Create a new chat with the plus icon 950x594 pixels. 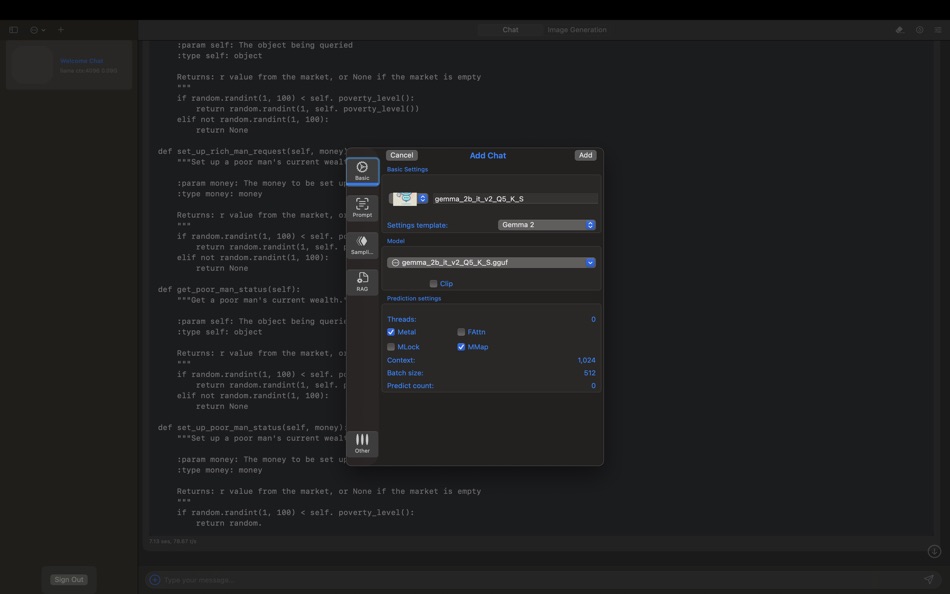pyautogui.click(x=59, y=29)
